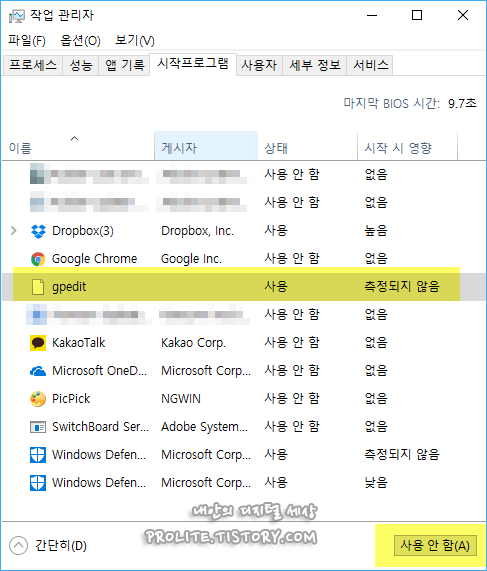The height and width of the screenshot is (571, 487).
Task: Select the Microsoft OneD... row name
Action: tap(99, 371)
